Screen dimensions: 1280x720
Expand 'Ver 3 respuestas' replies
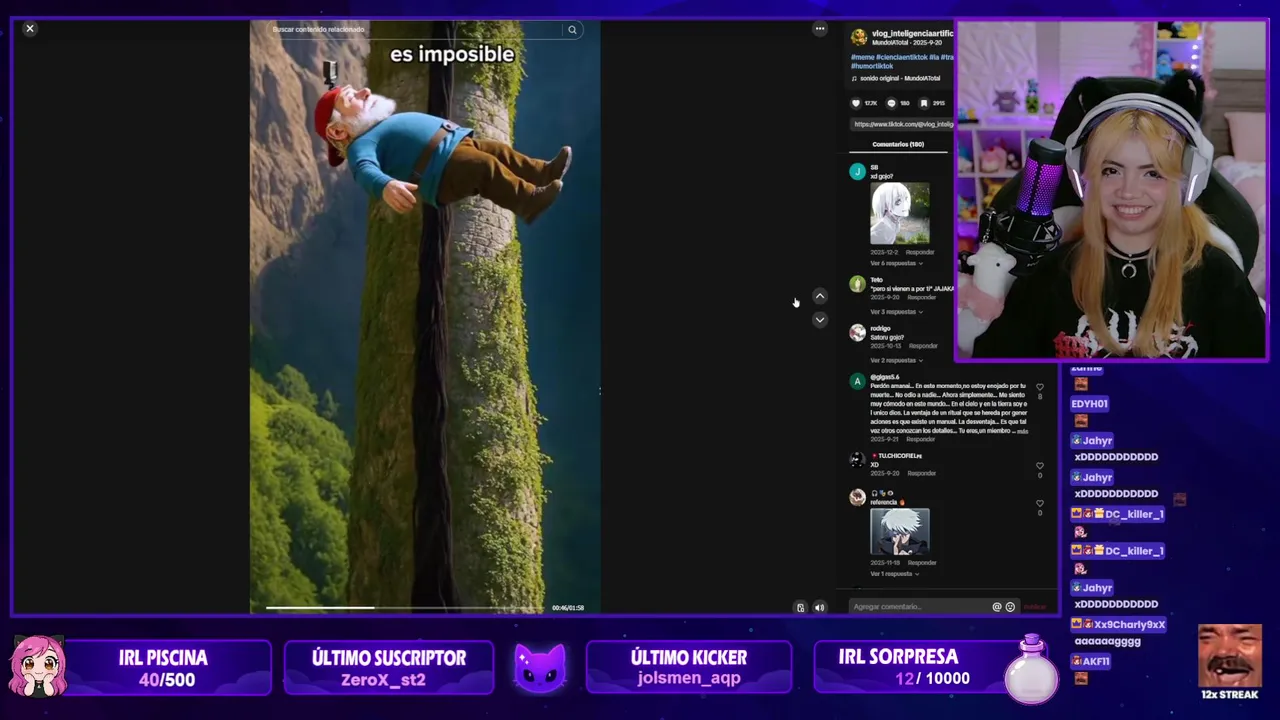pos(896,312)
